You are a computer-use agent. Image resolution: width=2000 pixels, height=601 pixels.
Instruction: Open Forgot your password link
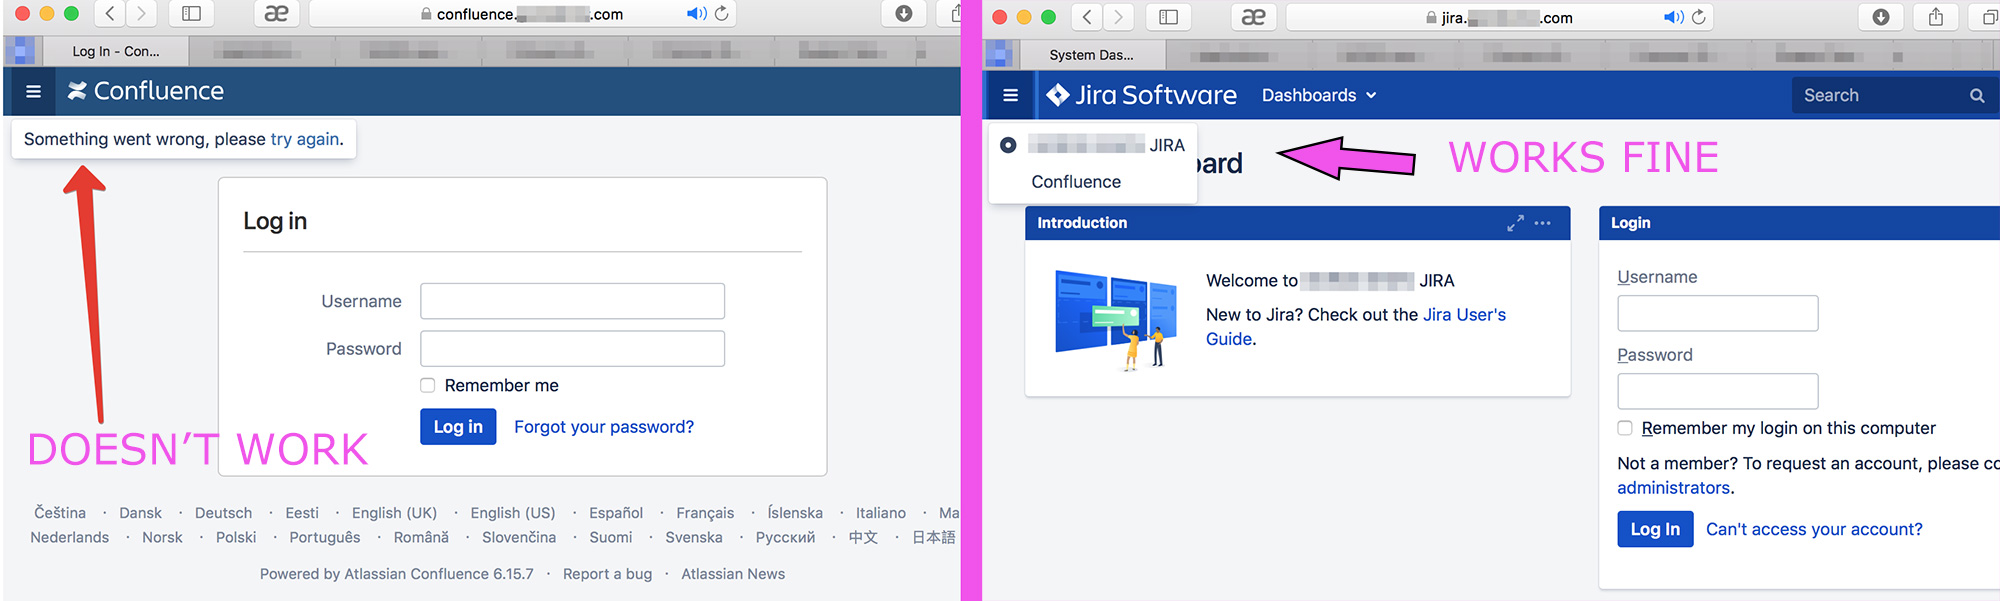coord(604,427)
